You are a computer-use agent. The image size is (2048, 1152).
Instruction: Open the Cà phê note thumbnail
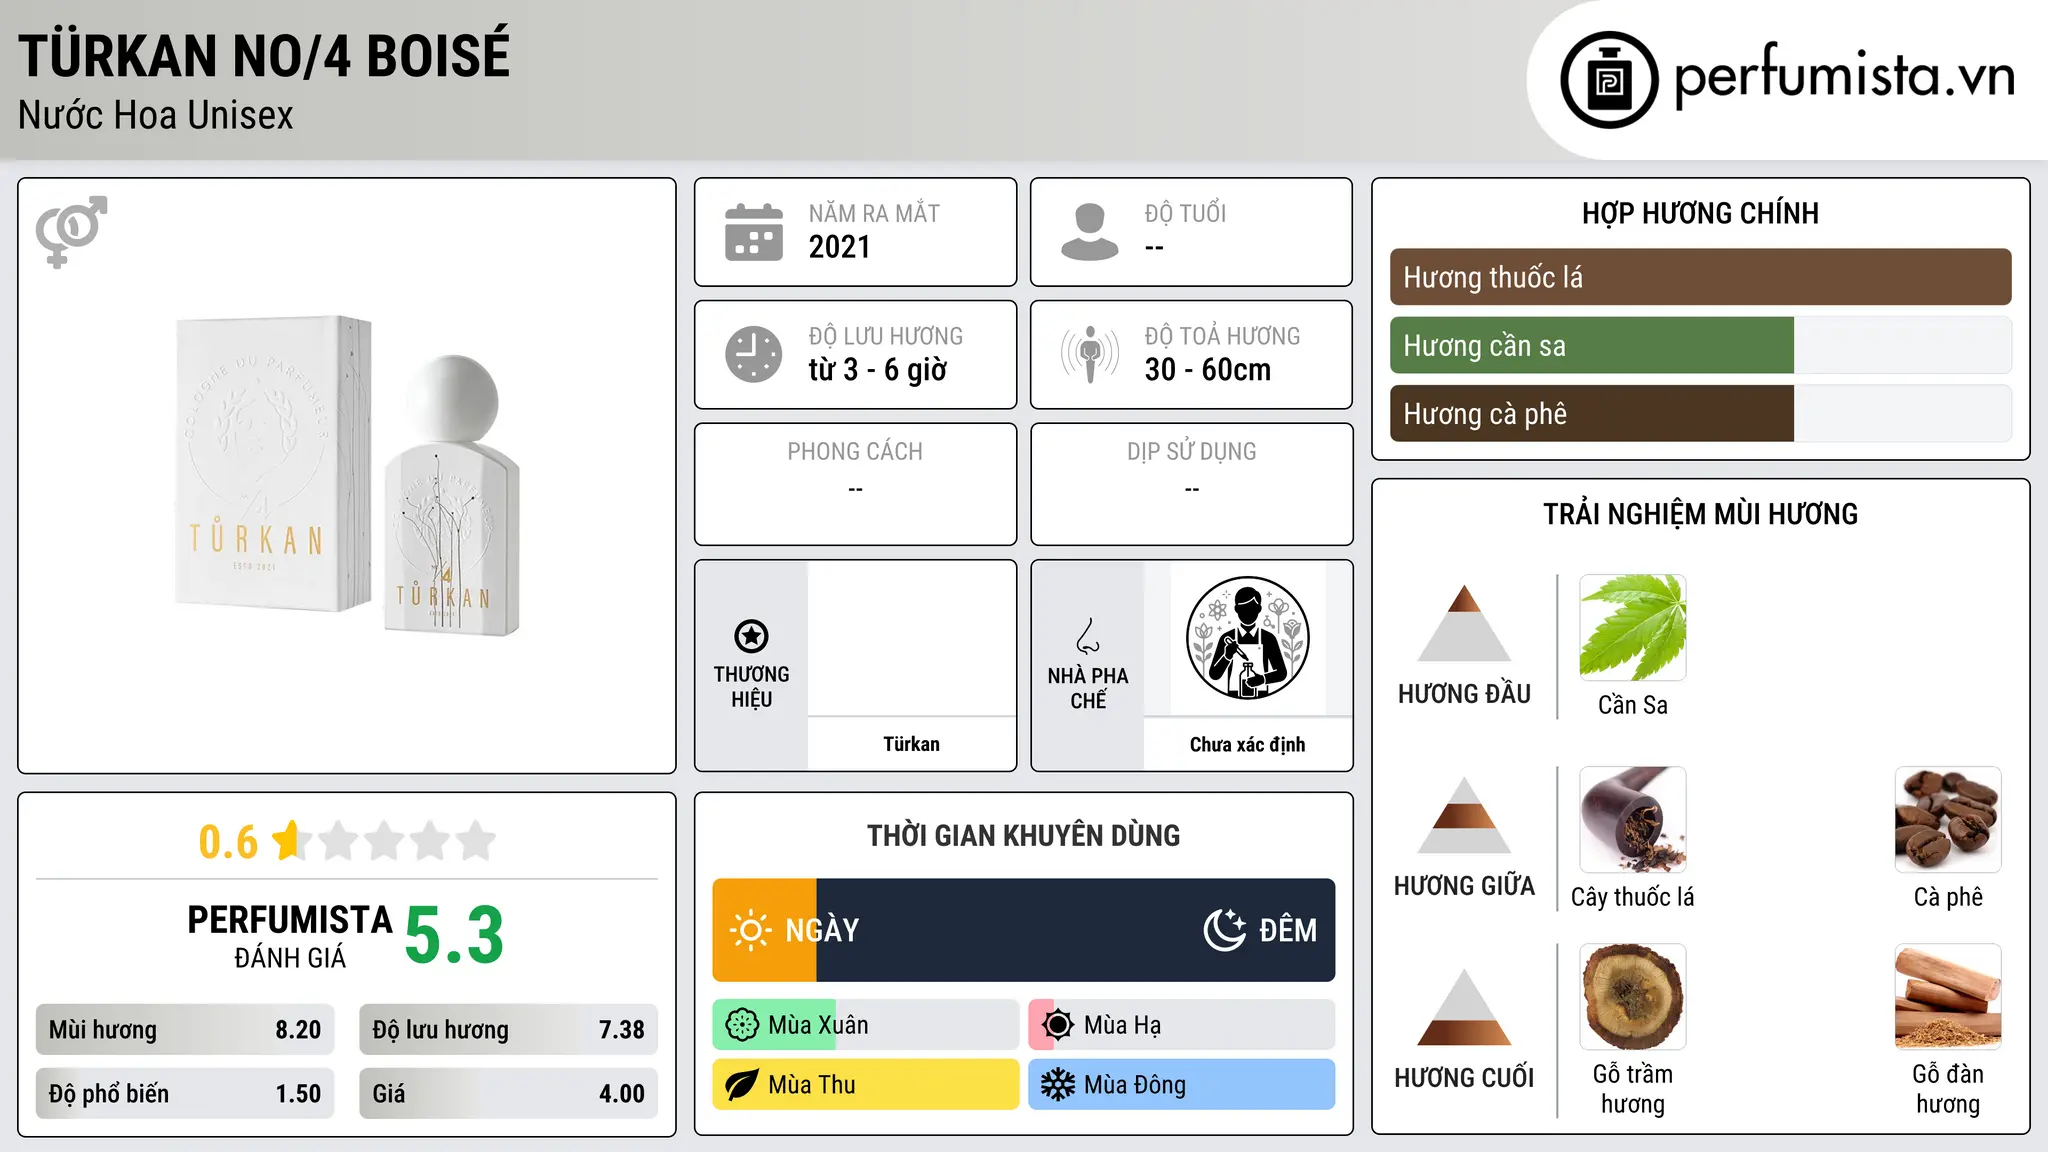click(1947, 820)
